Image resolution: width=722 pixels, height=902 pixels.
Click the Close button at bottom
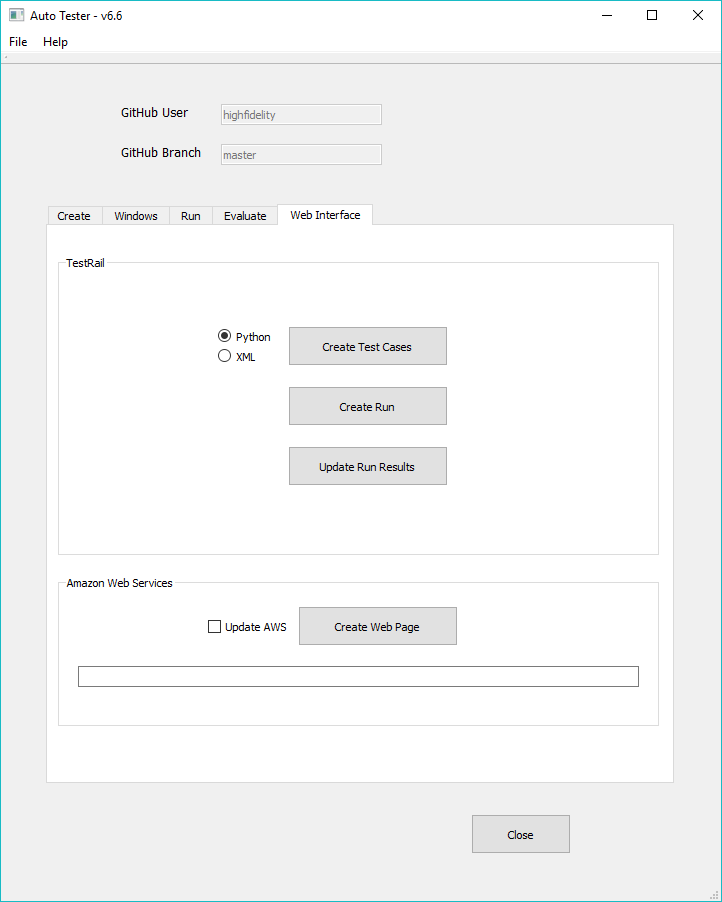tap(521, 834)
